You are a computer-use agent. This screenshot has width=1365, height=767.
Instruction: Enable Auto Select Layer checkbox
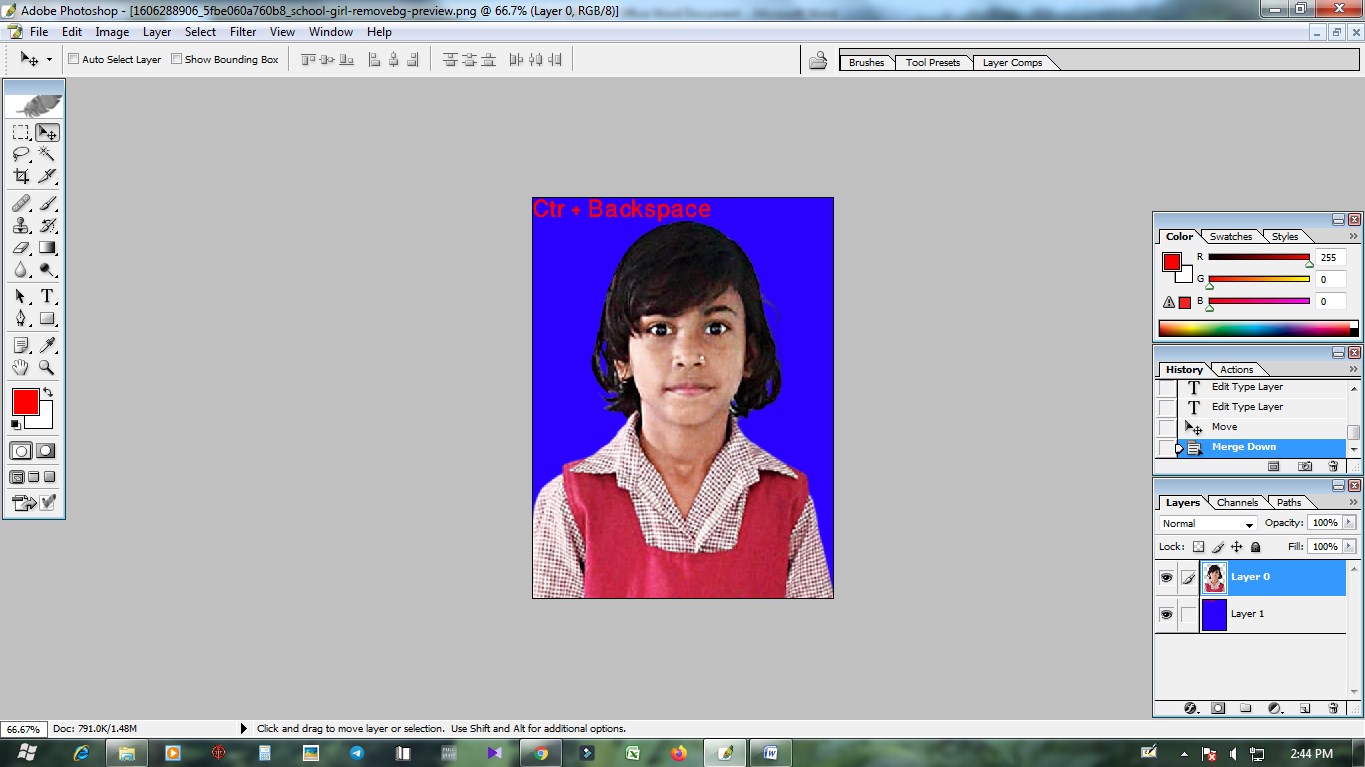click(73, 59)
